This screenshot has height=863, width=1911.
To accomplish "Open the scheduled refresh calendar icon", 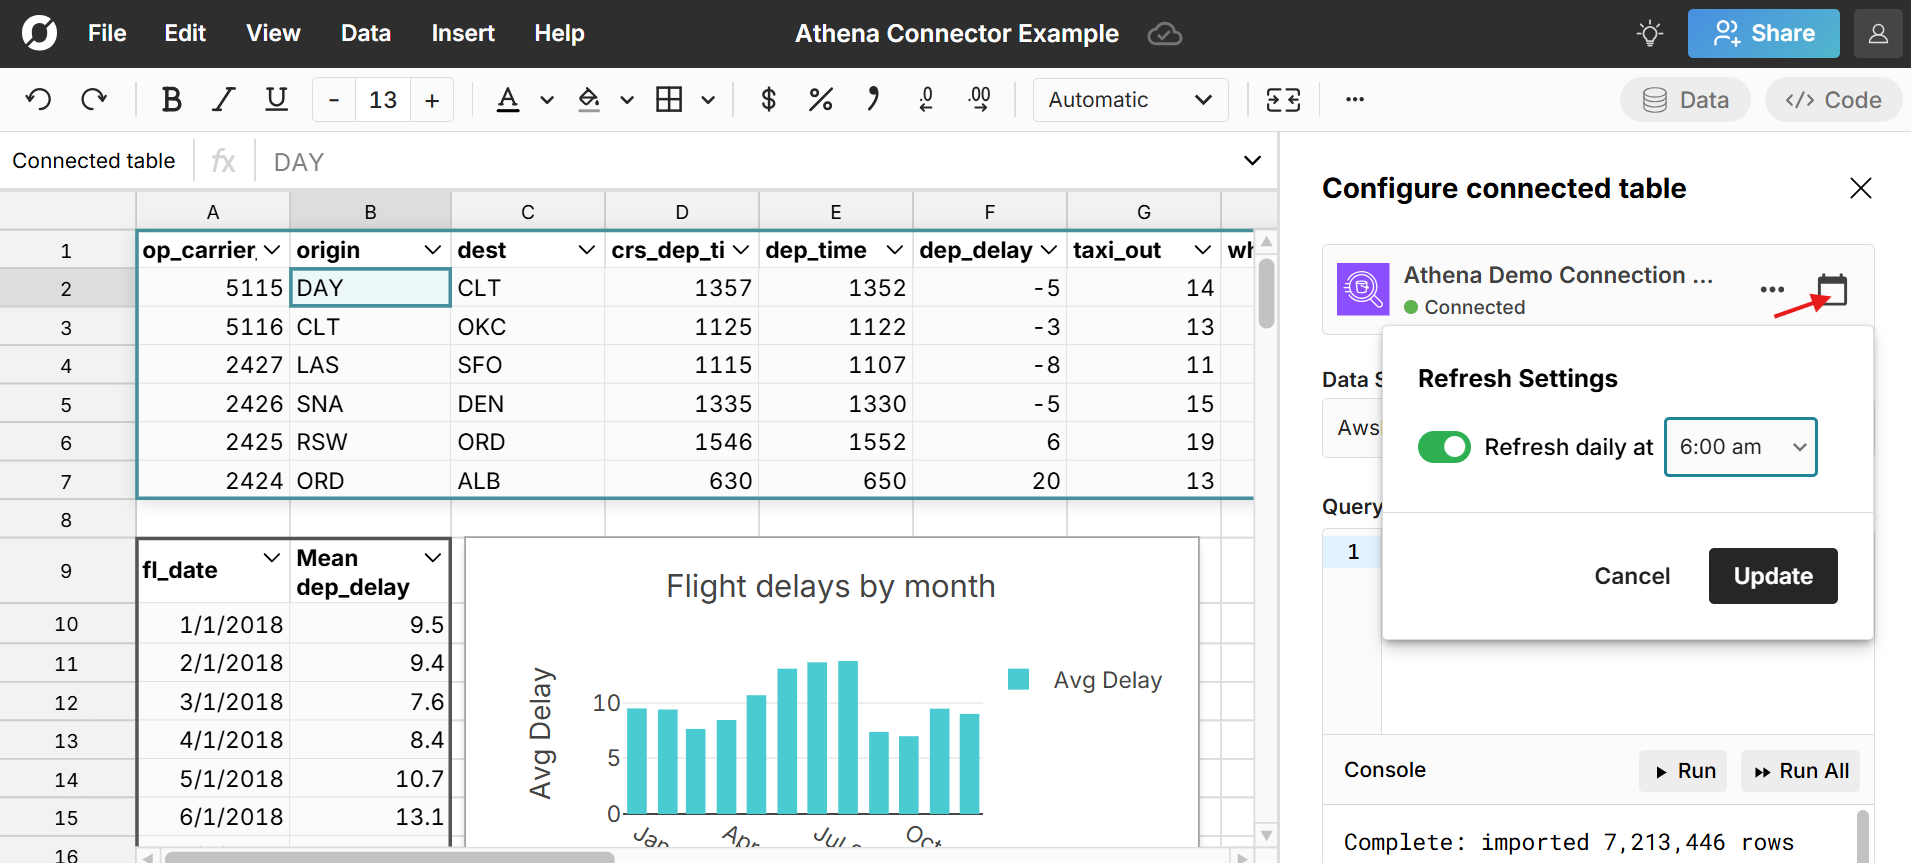I will 1831,290.
